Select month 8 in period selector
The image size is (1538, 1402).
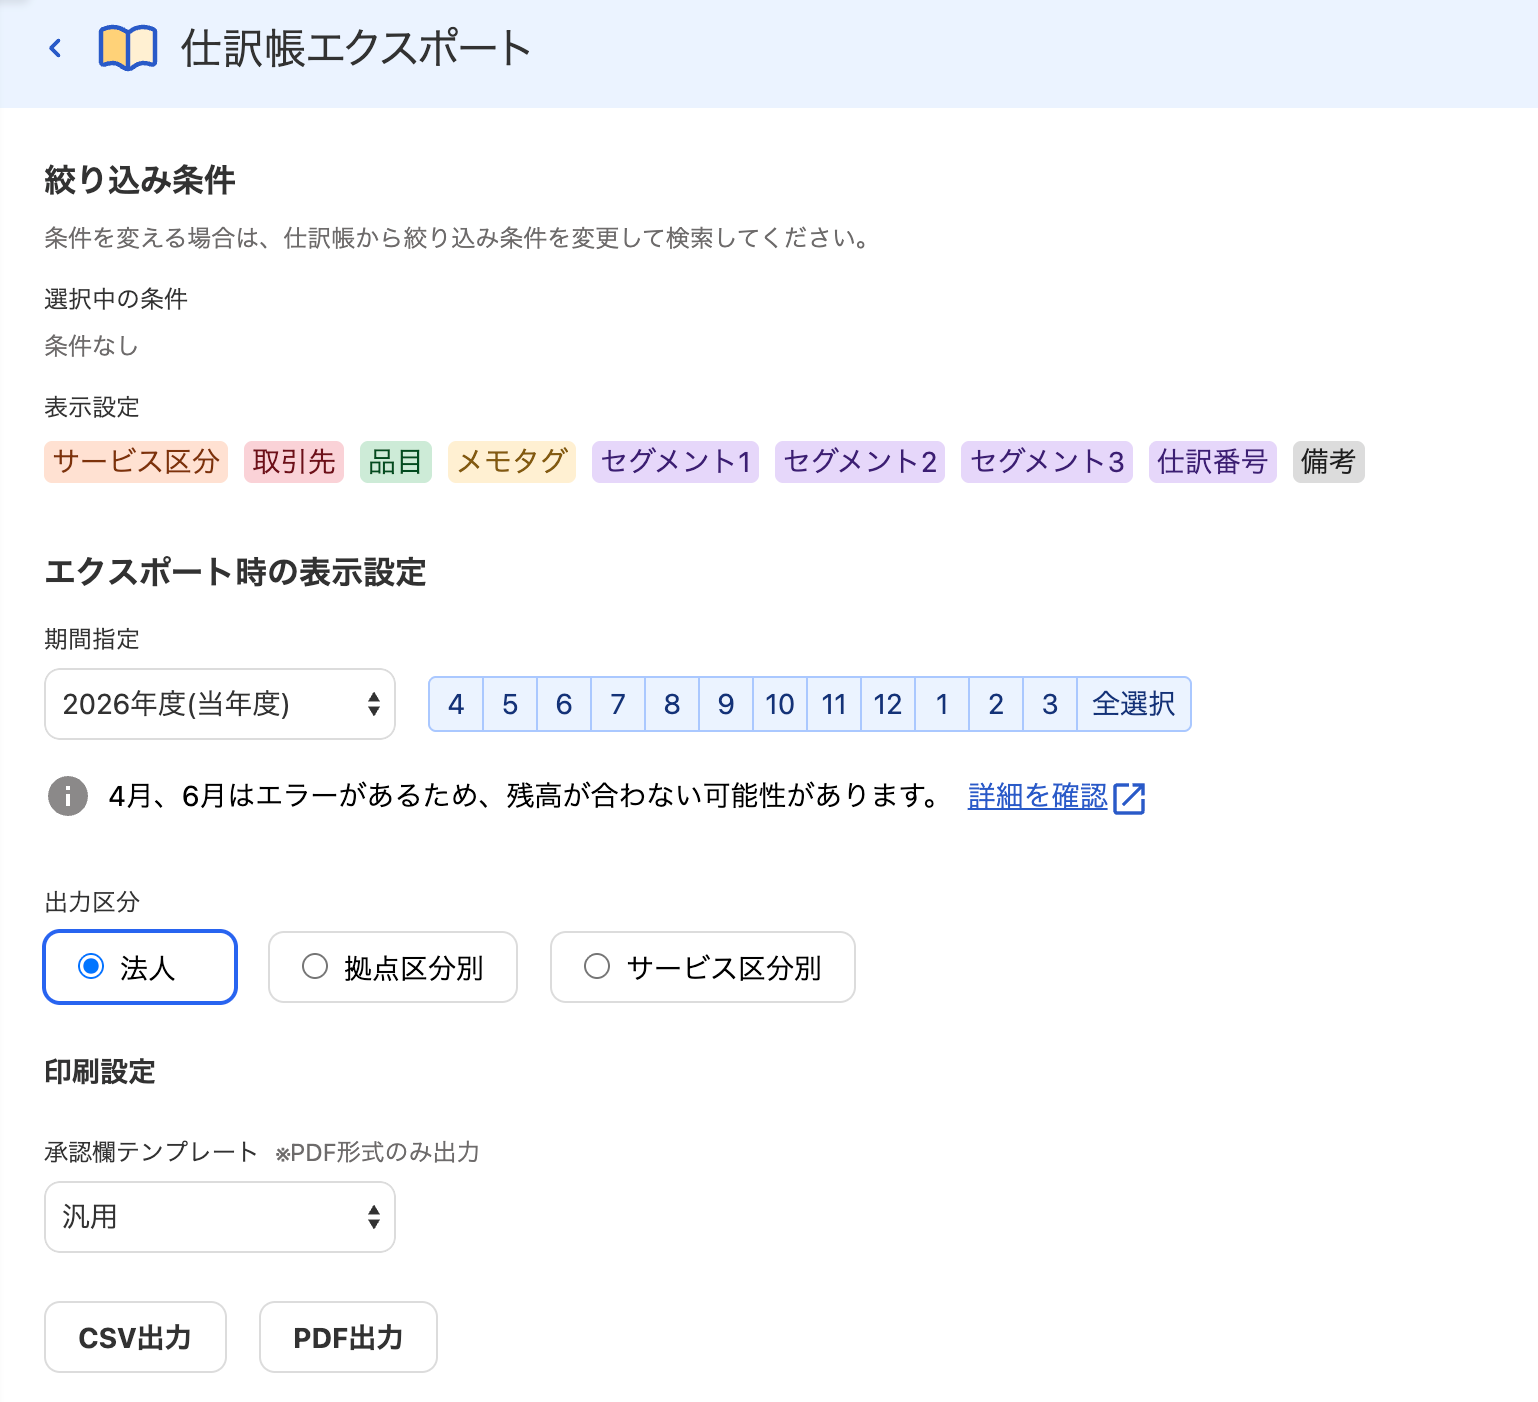coord(672,704)
